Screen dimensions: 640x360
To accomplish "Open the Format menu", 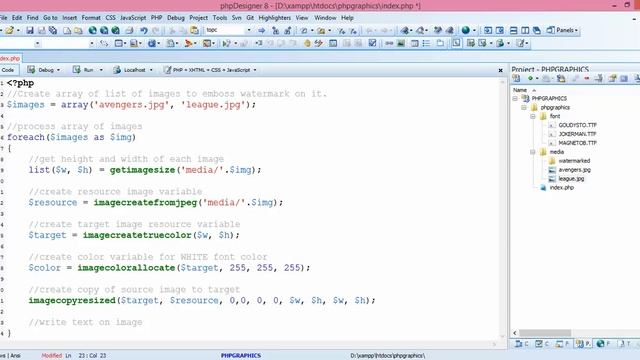I will [91, 18].
